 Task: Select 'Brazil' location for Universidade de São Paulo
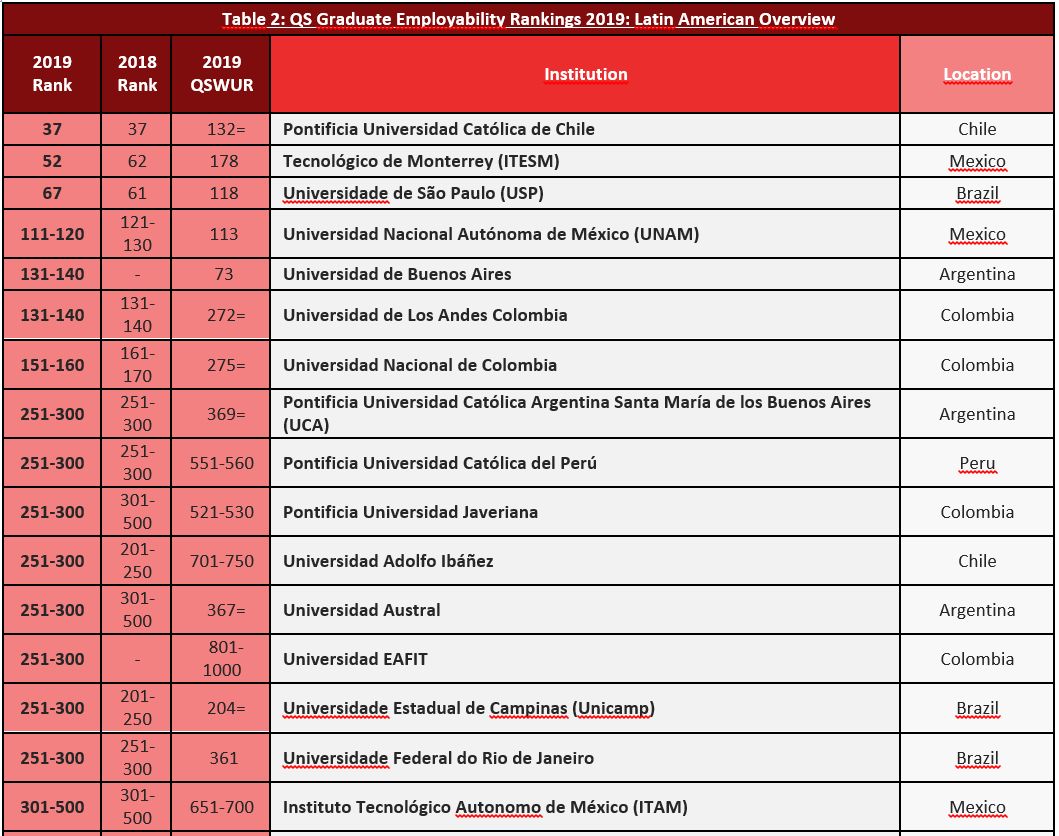pos(977,193)
